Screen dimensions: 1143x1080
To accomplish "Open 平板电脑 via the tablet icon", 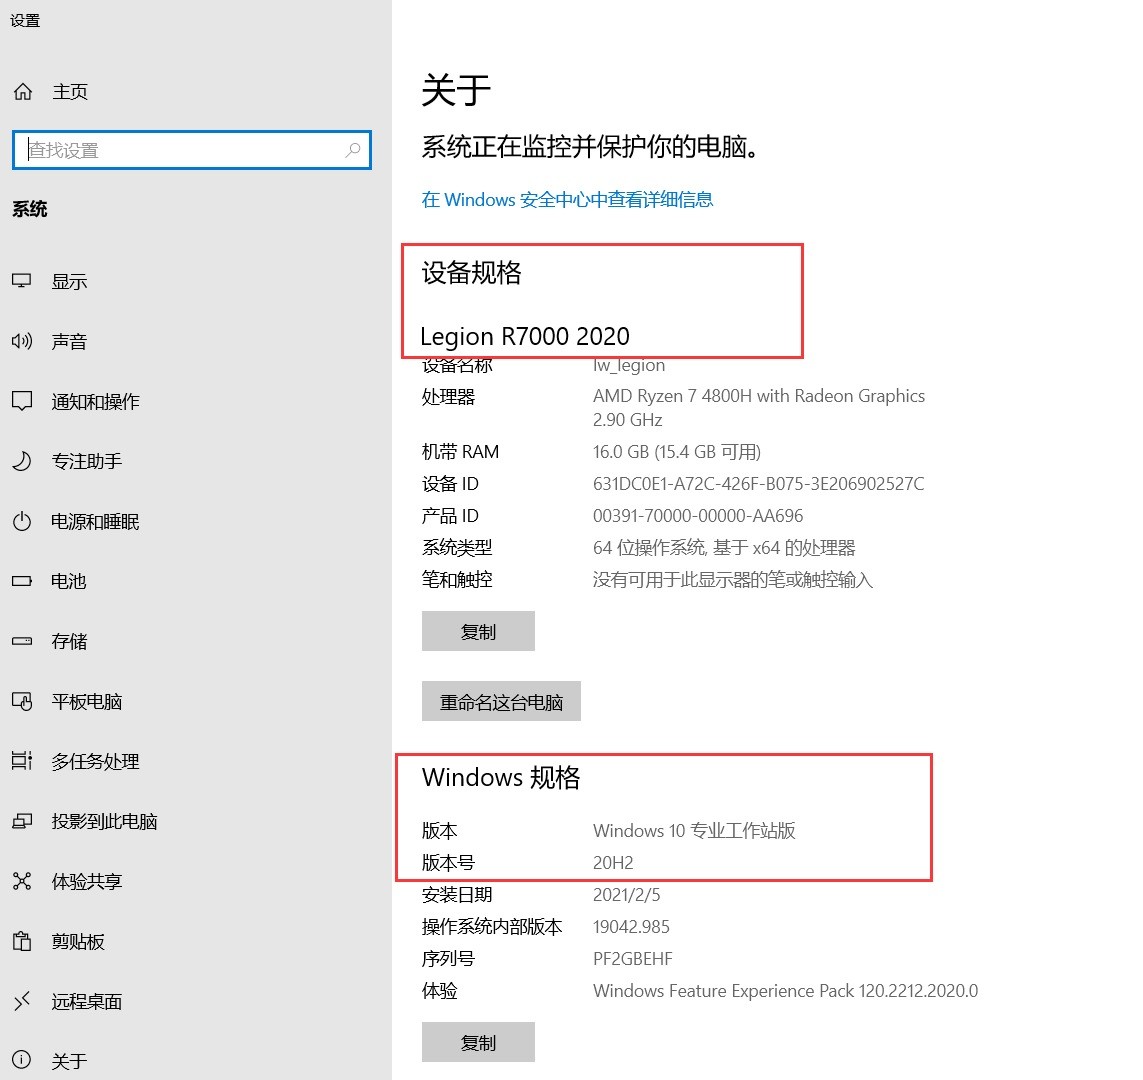I will (x=22, y=701).
